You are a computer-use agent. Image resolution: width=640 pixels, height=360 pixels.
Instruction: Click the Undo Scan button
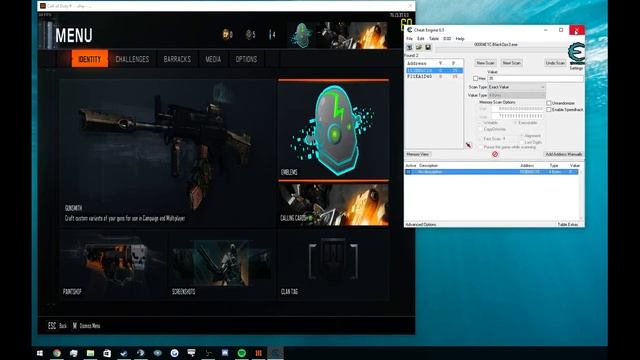pyautogui.click(x=555, y=63)
